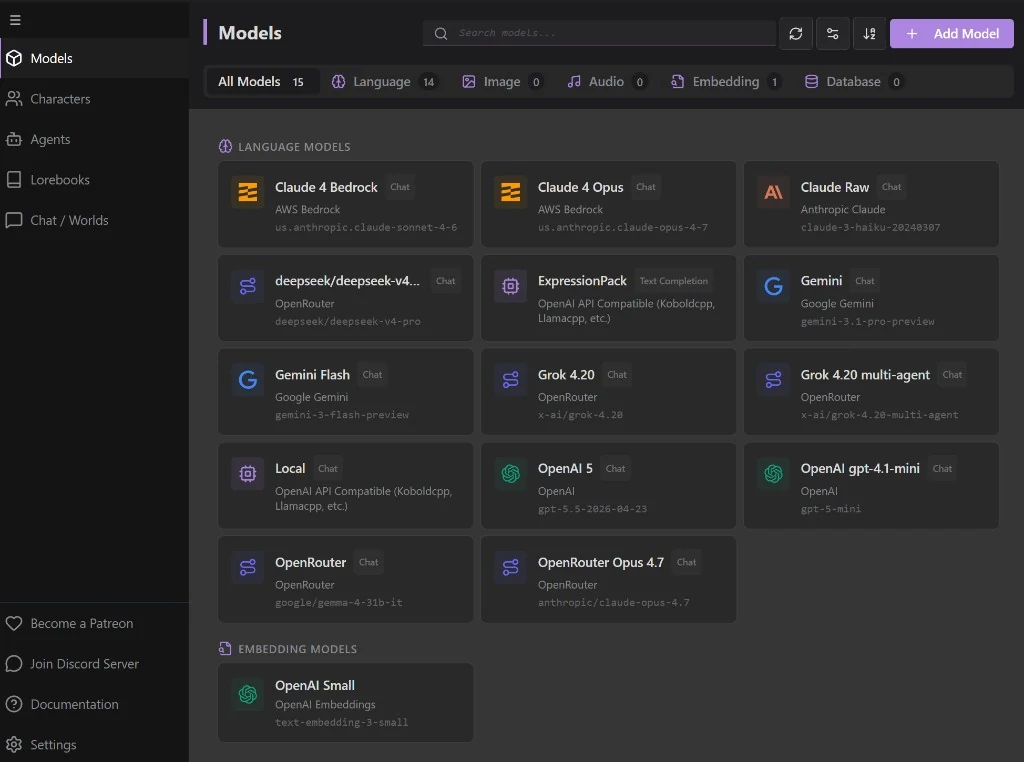Open Agents in the sidebar
1024x762 pixels.
(x=95, y=139)
